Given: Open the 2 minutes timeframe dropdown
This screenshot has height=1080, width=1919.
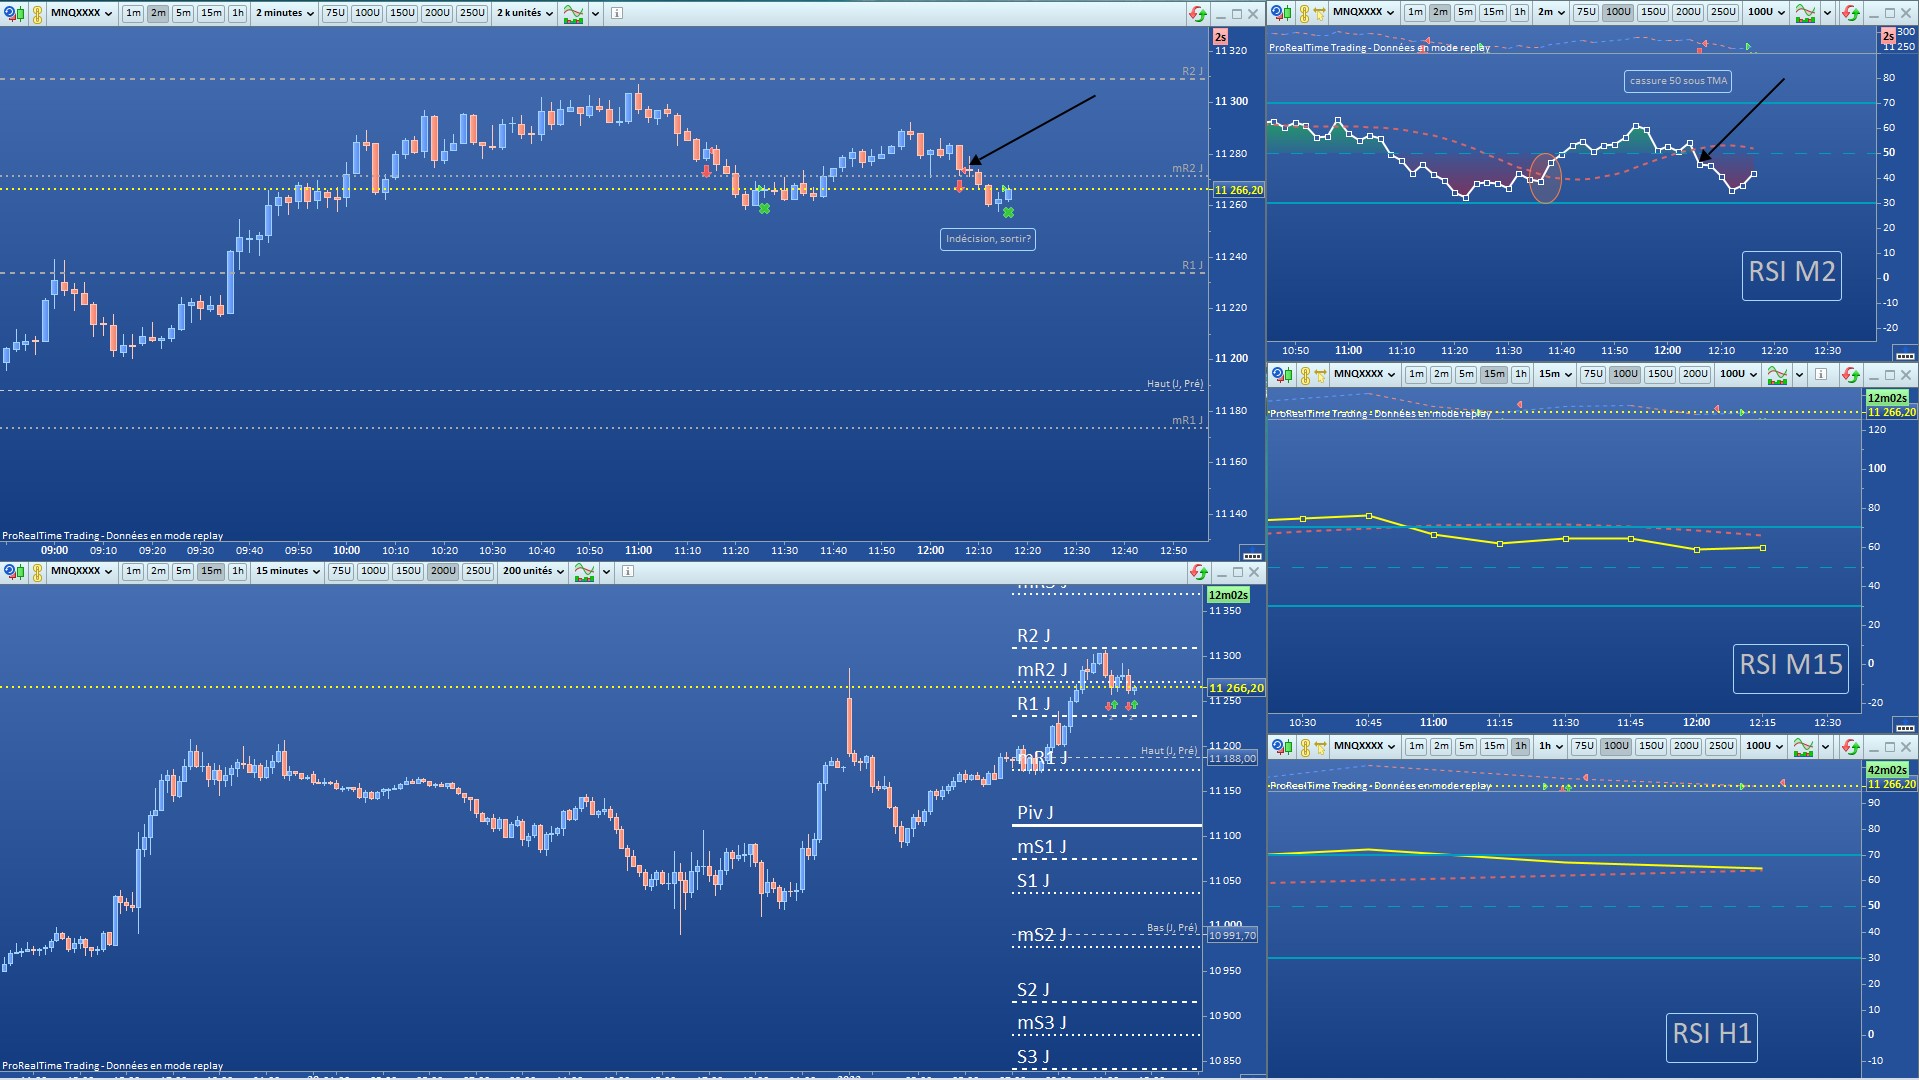Looking at the screenshot, I should (285, 13).
